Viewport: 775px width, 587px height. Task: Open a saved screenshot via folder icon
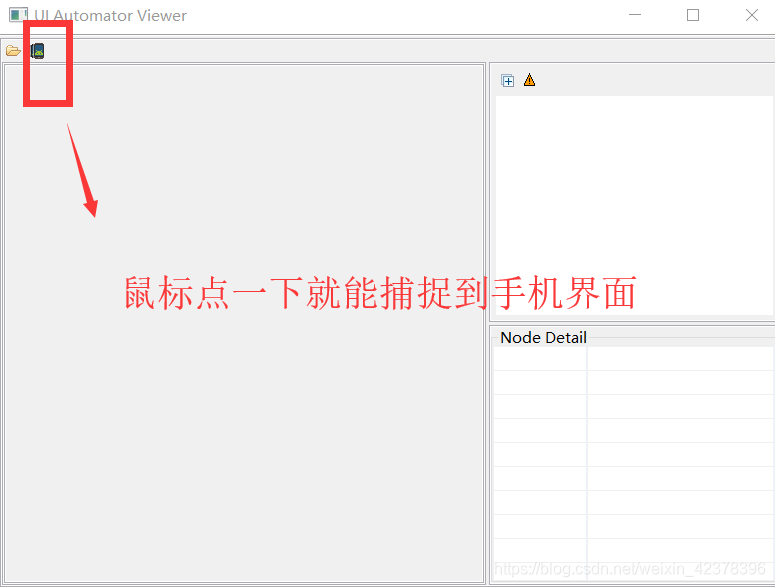13,51
